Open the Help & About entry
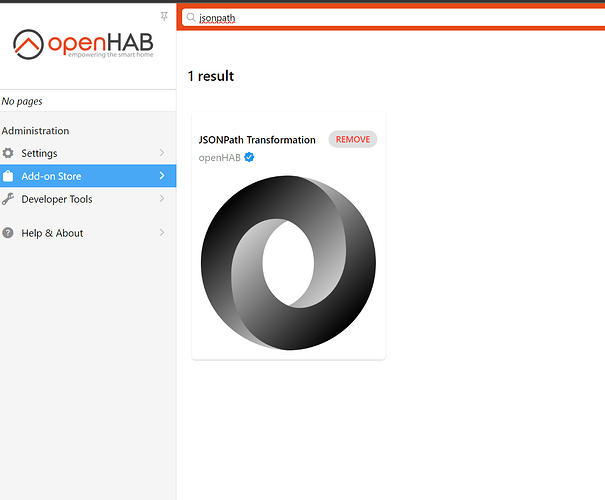 tap(88, 233)
